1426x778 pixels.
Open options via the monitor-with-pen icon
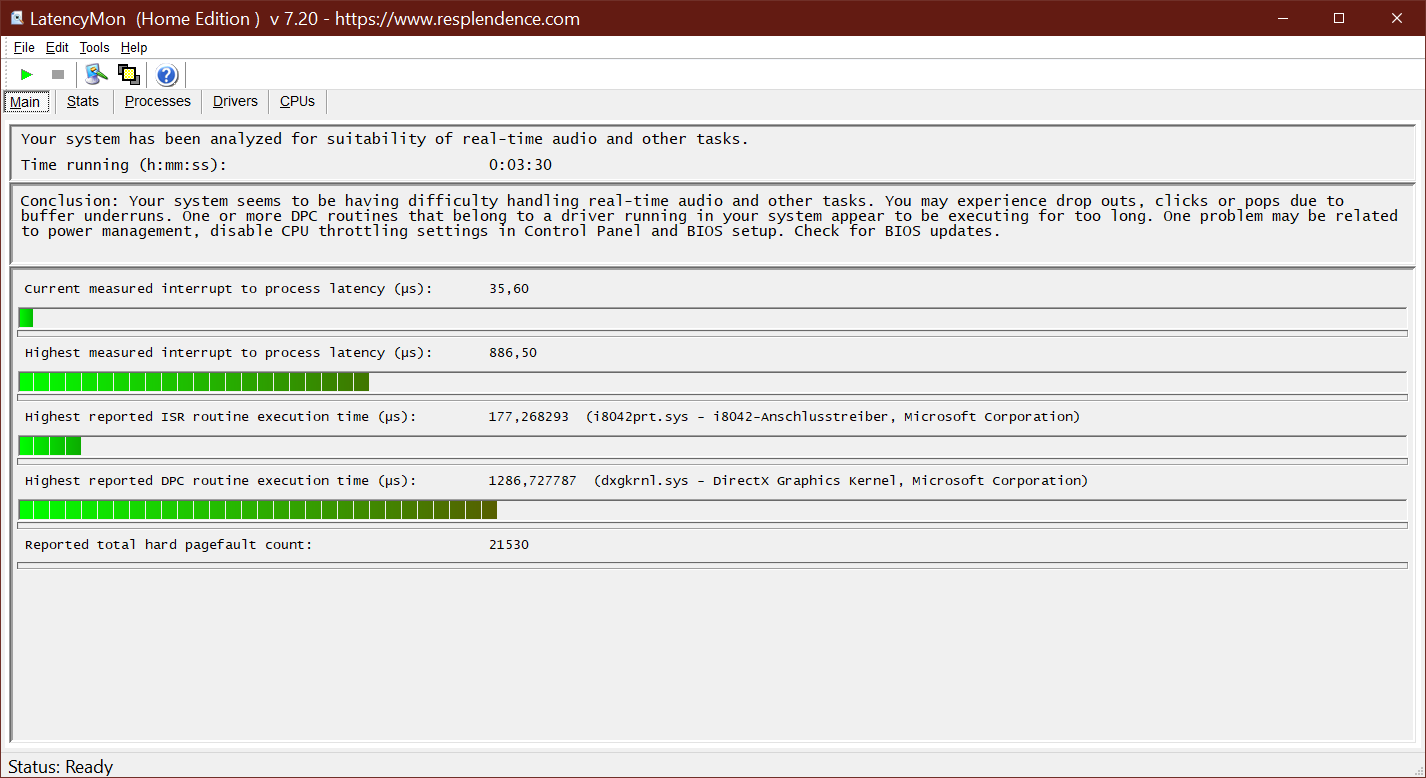click(96, 74)
